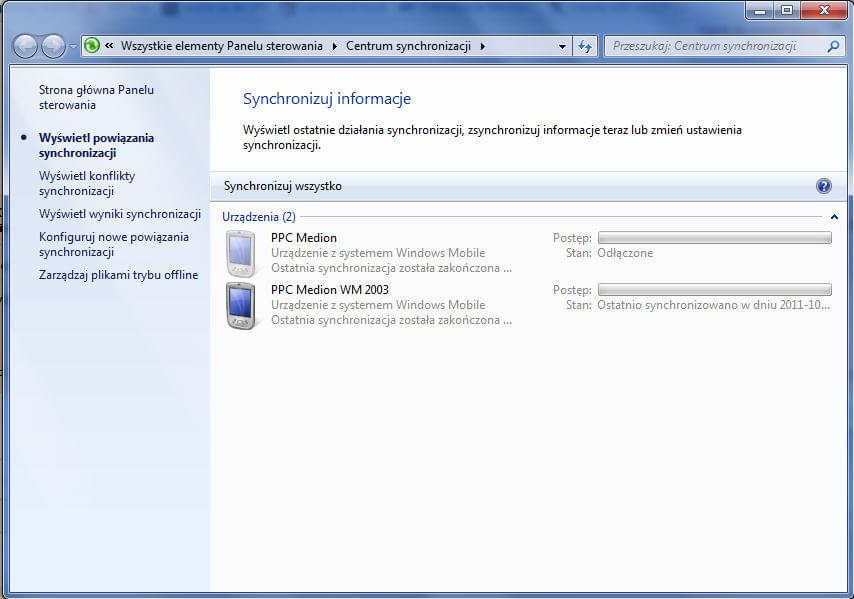Screen dimensions: 854x599
Task: Select the PPC Medion device icon
Action: (241, 253)
